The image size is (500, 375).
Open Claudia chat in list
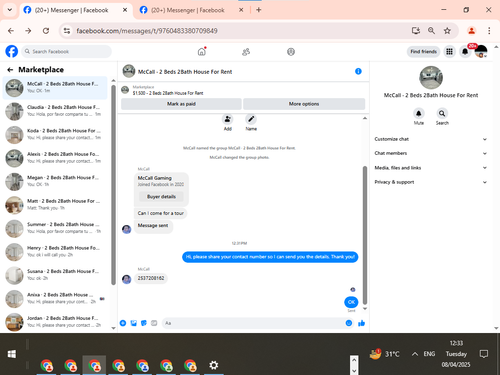tap(55, 111)
